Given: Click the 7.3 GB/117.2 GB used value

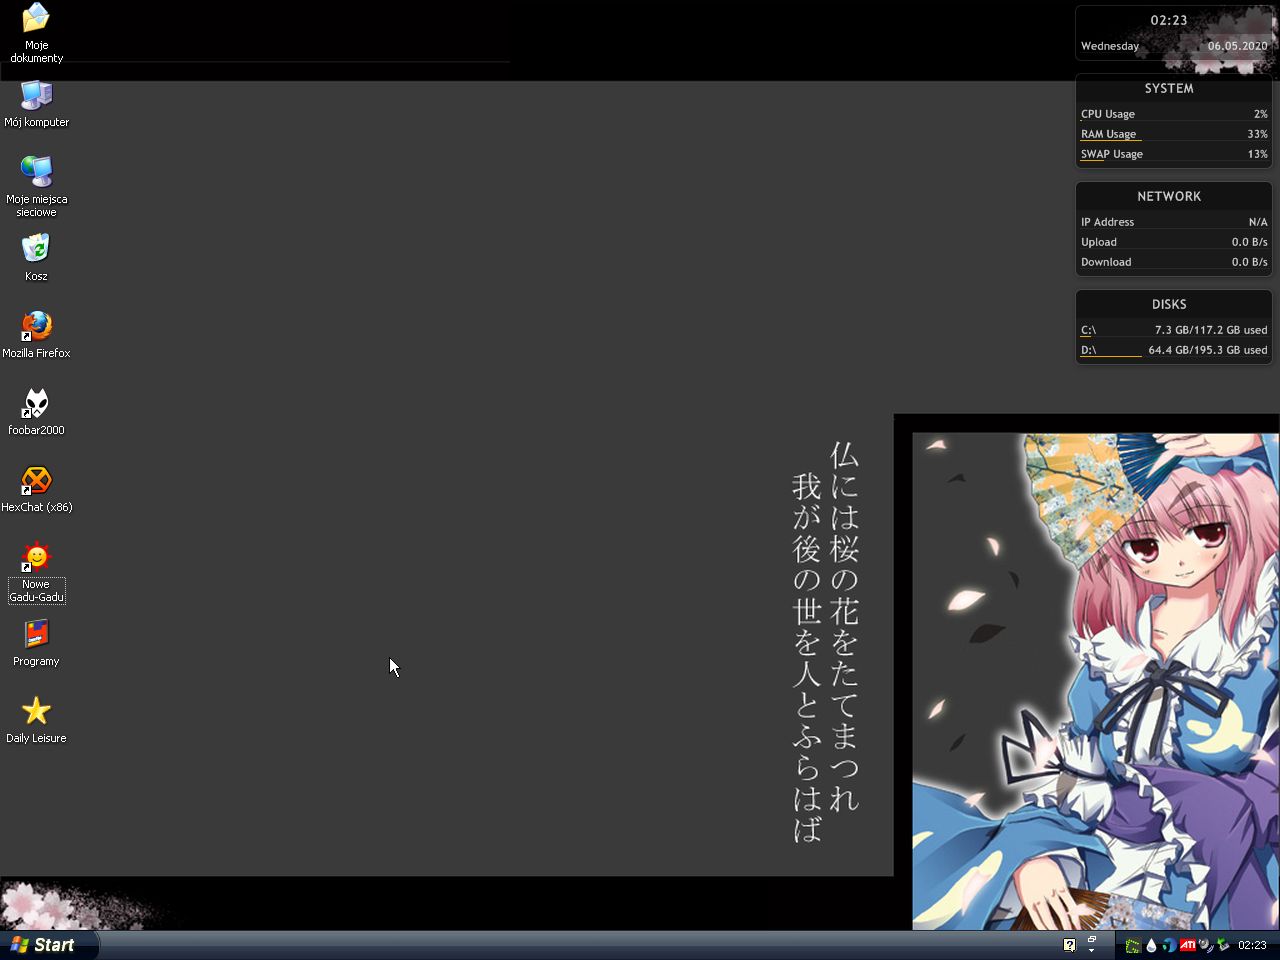Looking at the screenshot, I should coord(1211,330).
